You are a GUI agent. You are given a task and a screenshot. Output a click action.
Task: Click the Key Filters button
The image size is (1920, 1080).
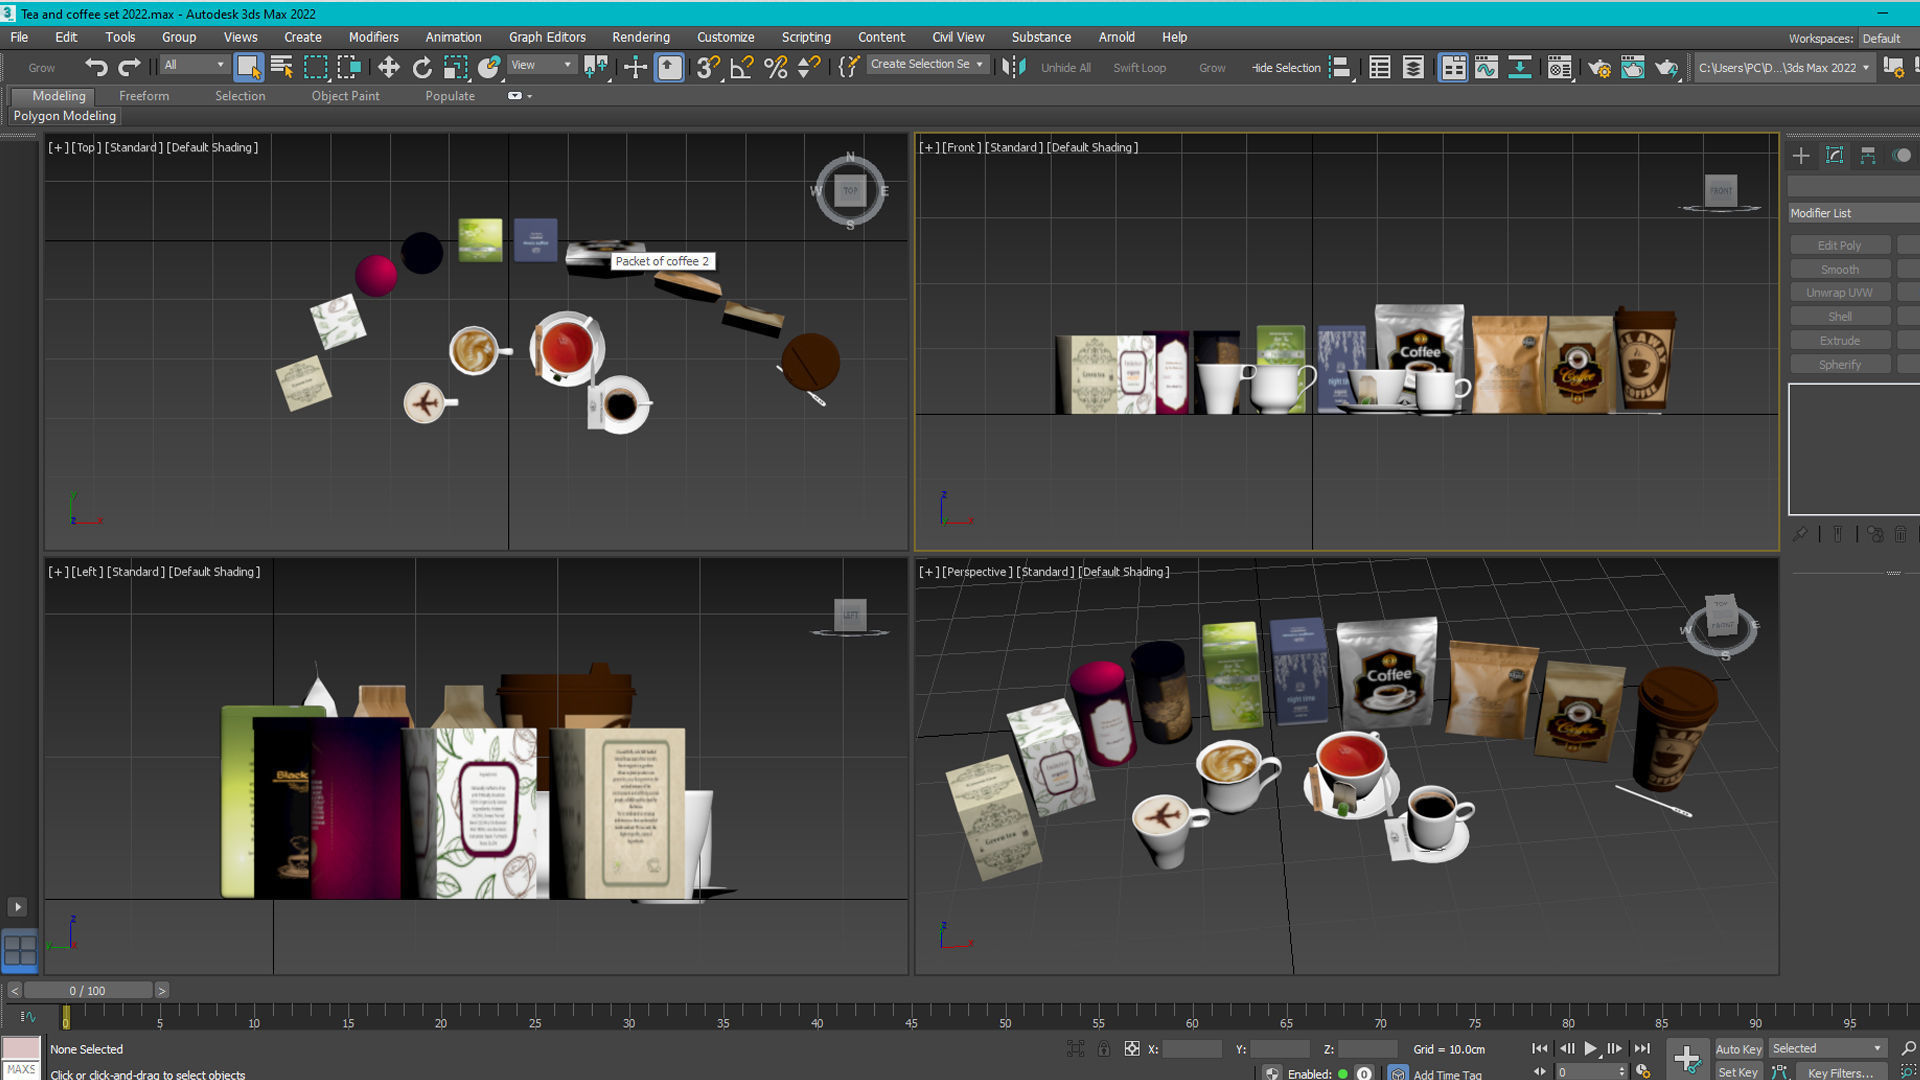coord(1840,1072)
